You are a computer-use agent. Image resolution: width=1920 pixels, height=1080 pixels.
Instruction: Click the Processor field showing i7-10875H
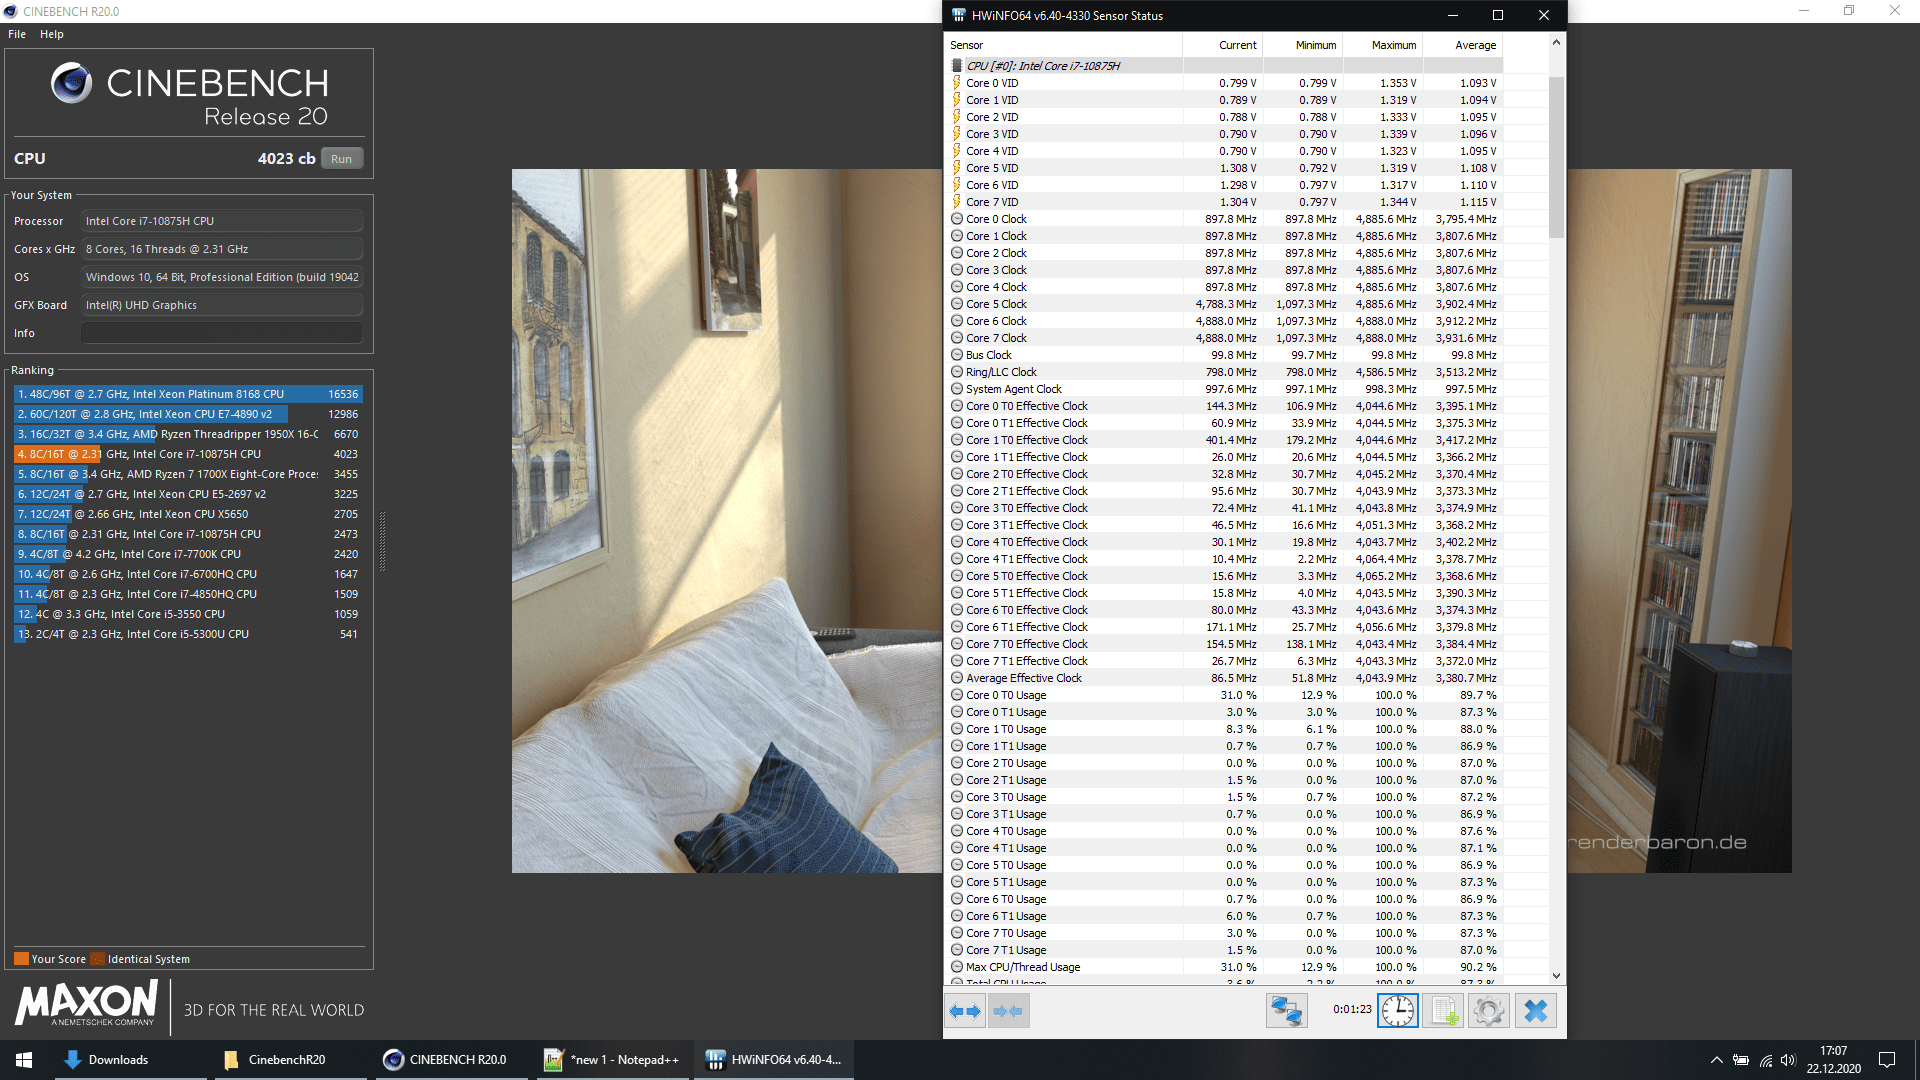tap(222, 221)
